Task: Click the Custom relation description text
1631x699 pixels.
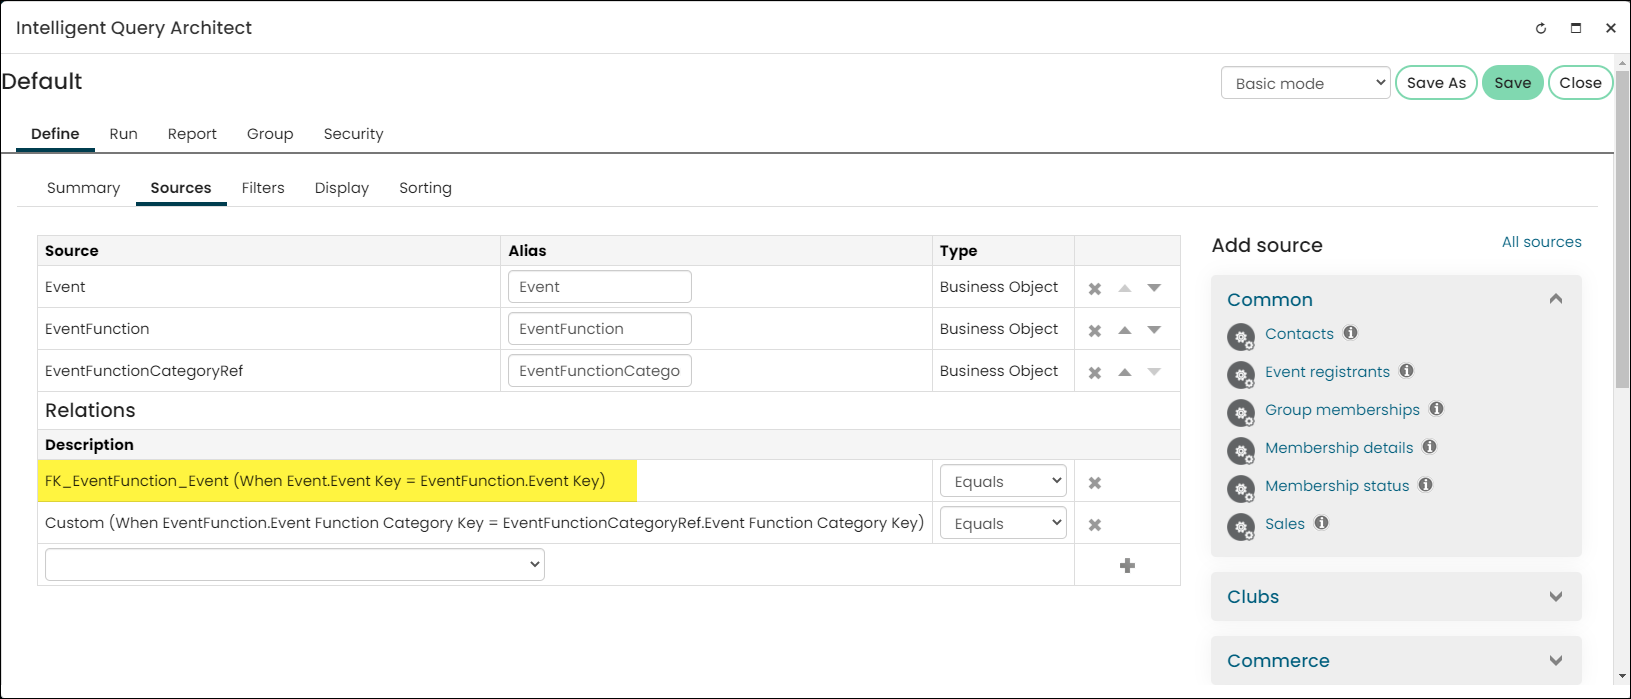Action: [x=484, y=523]
